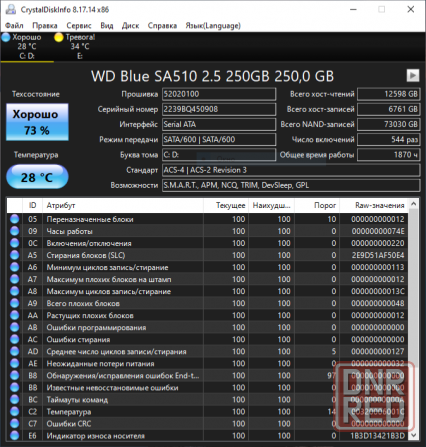The image size is (426, 447).
Task: Click the blue Хорошо status indicator circle
Action: tap(6, 37)
